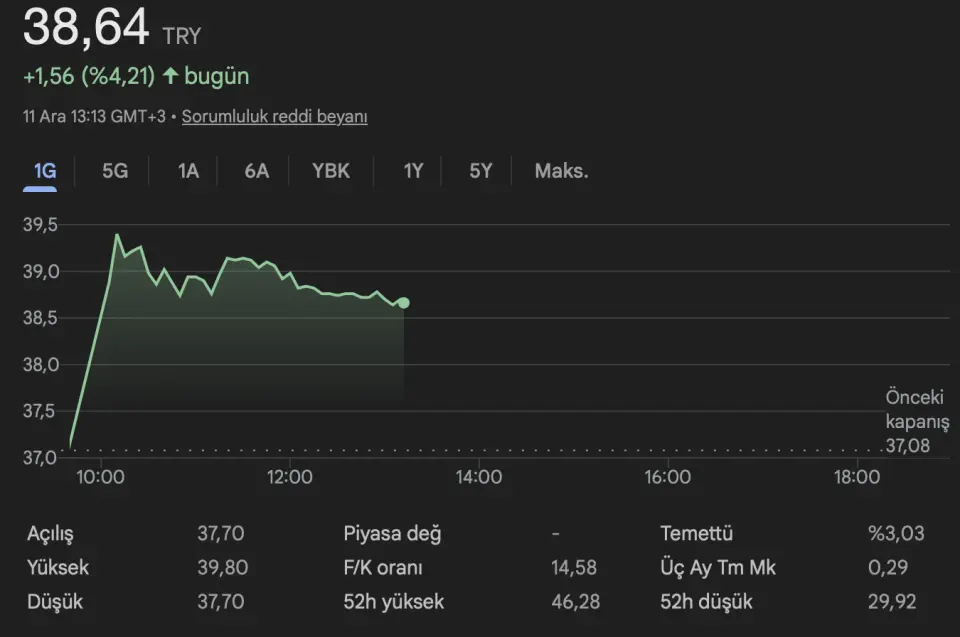Click the F/K oranı label
Viewport: 960px width, 637px height.
pyautogui.click(x=383, y=568)
